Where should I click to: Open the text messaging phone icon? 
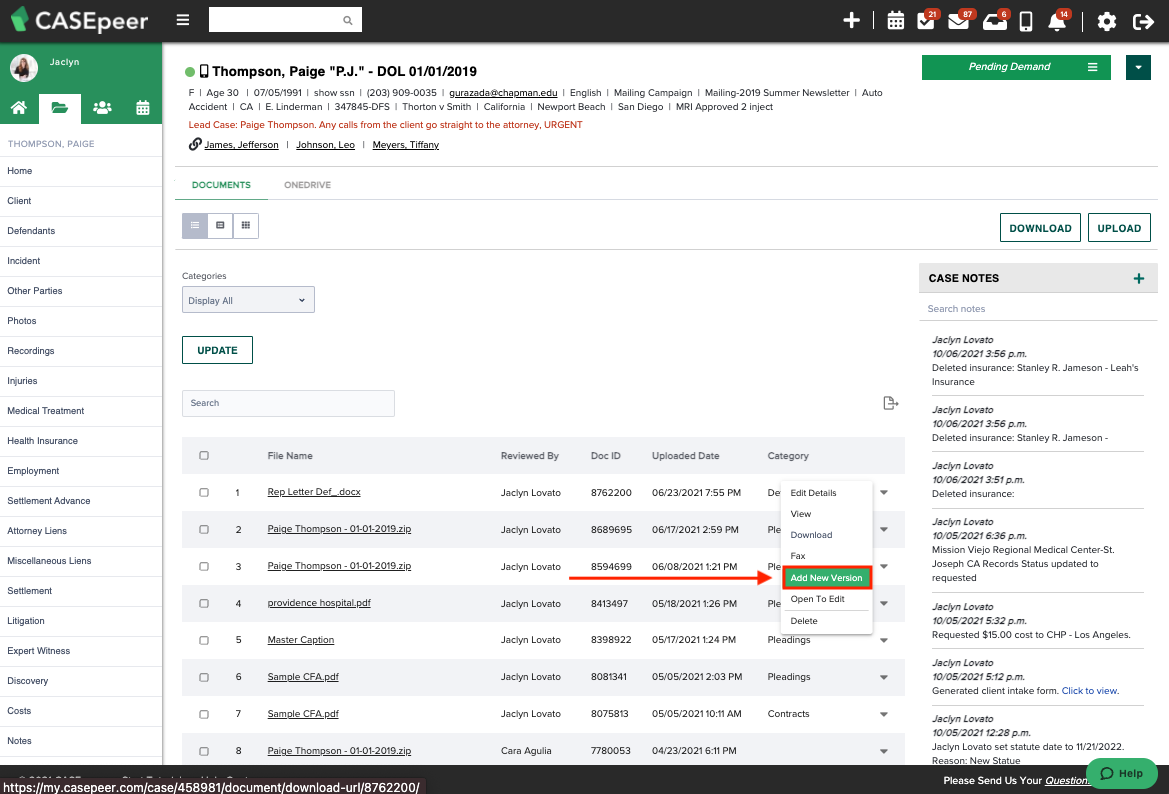[1026, 20]
